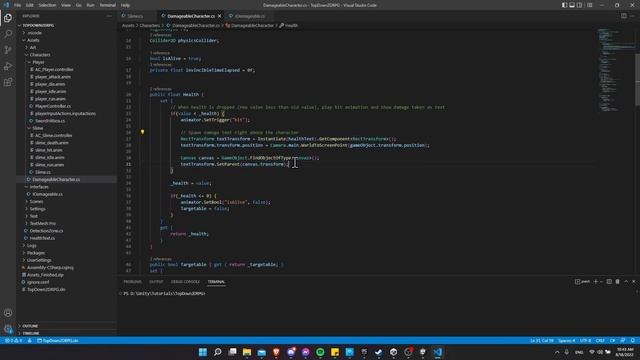The width and height of the screenshot is (640, 360).
Task: Open the Source Control view
Action: [x=8, y=50]
